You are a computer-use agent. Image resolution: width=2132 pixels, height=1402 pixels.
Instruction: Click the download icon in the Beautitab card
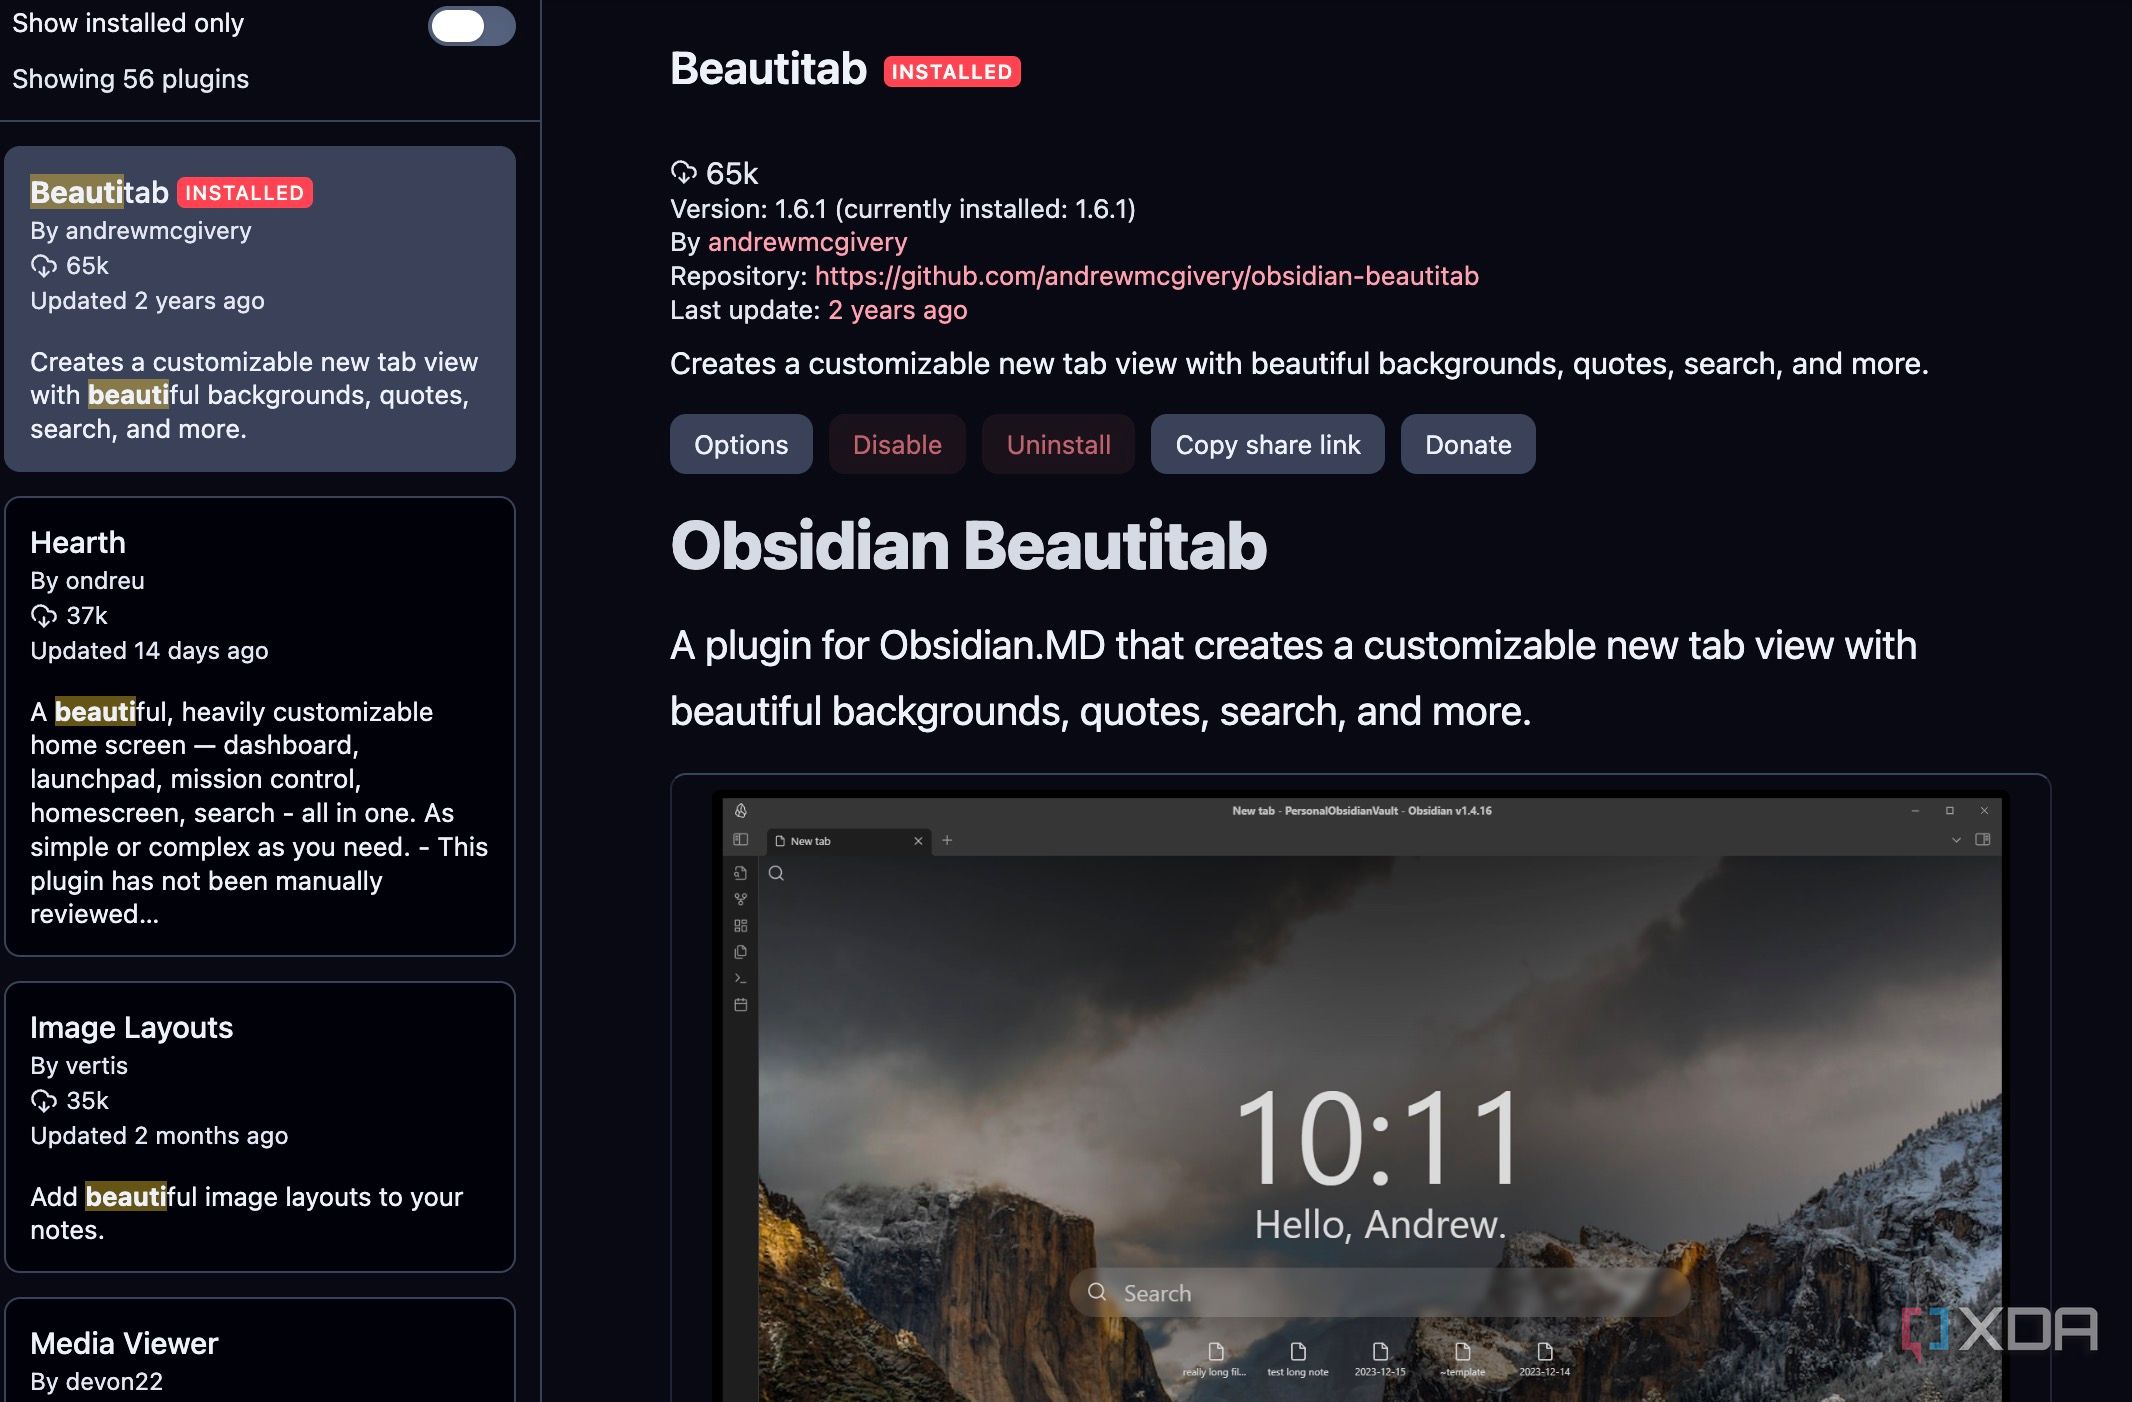(x=44, y=266)
